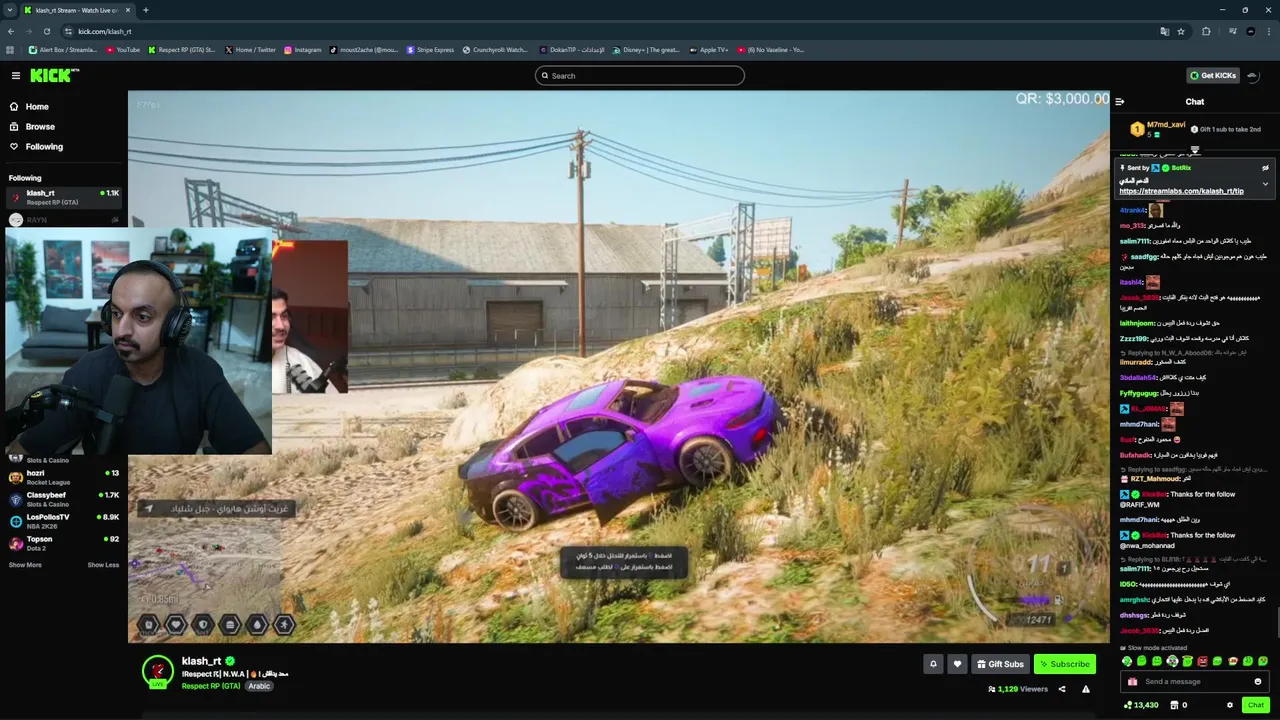Screen dimensions: 1280x720
Task: Click the klash_rt Stream browser tab
Action: [x=78, y=10]
